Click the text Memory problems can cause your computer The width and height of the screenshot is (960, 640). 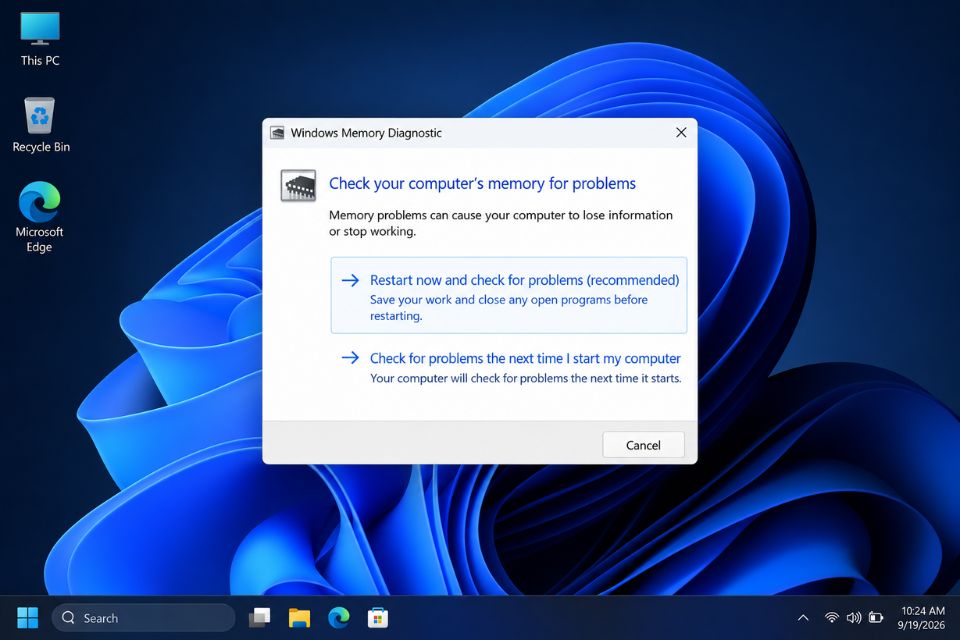tap(500, 223)
